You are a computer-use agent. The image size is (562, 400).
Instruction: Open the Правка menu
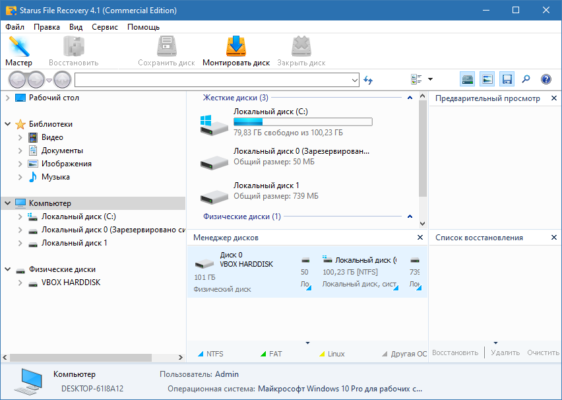[x=47, y=27]
